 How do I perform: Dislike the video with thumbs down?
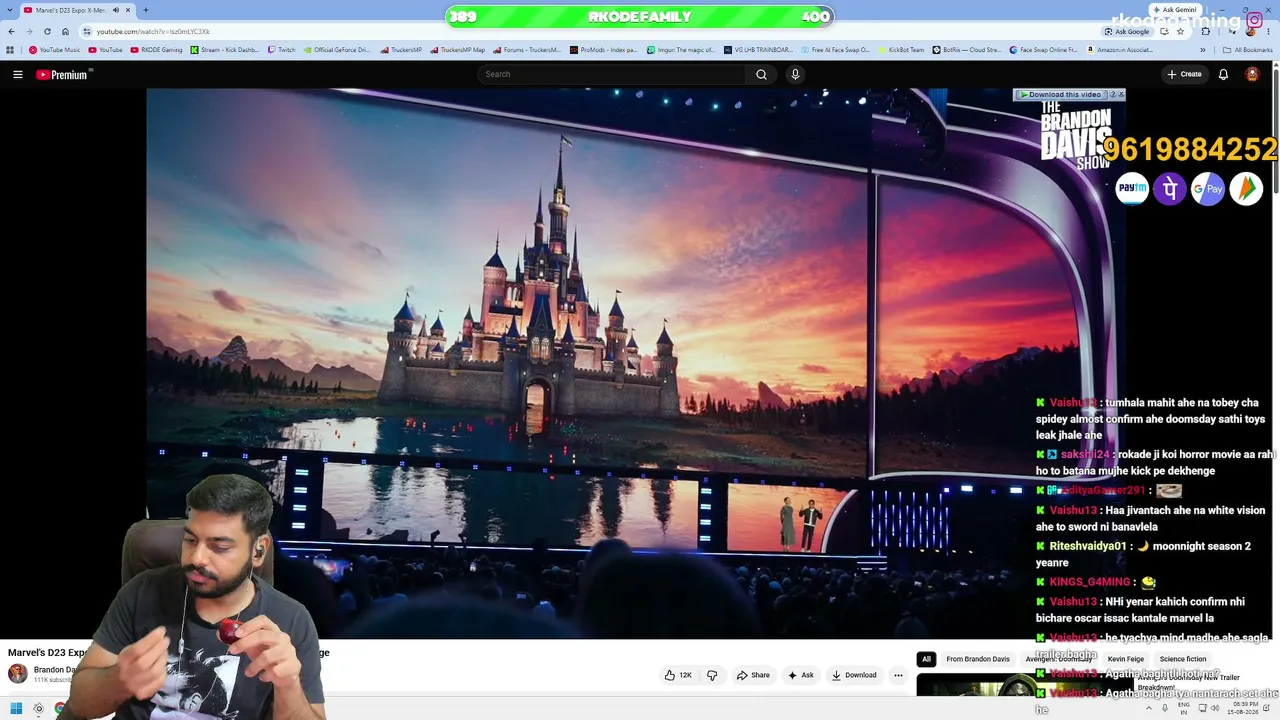click(x=712, y=675)
